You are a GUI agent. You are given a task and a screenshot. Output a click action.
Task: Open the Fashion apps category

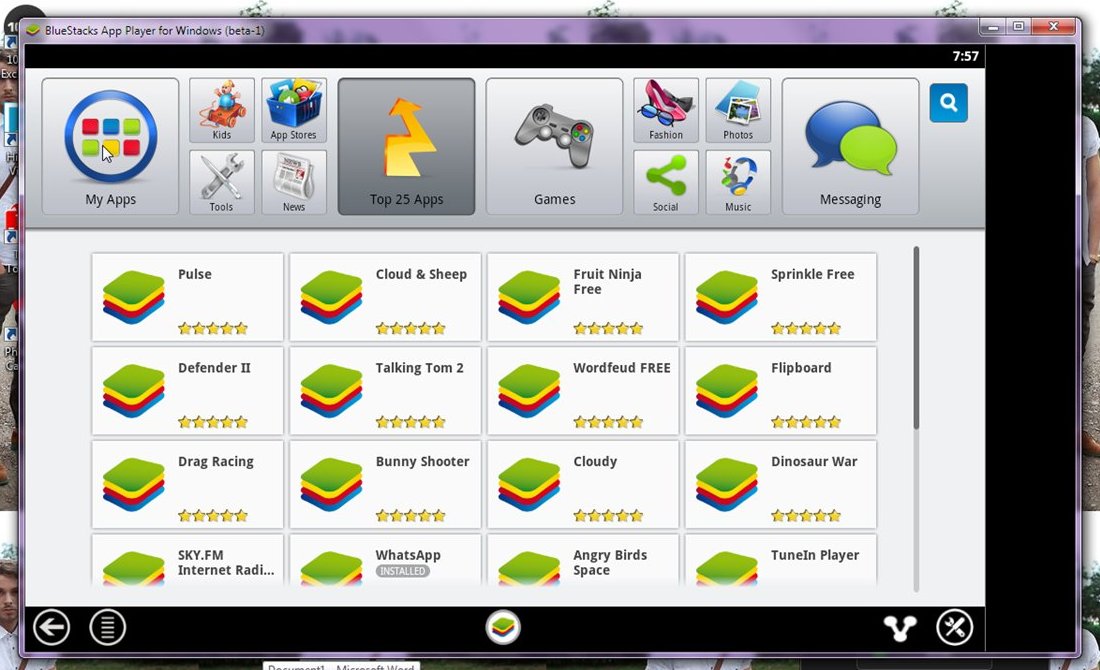665,110
